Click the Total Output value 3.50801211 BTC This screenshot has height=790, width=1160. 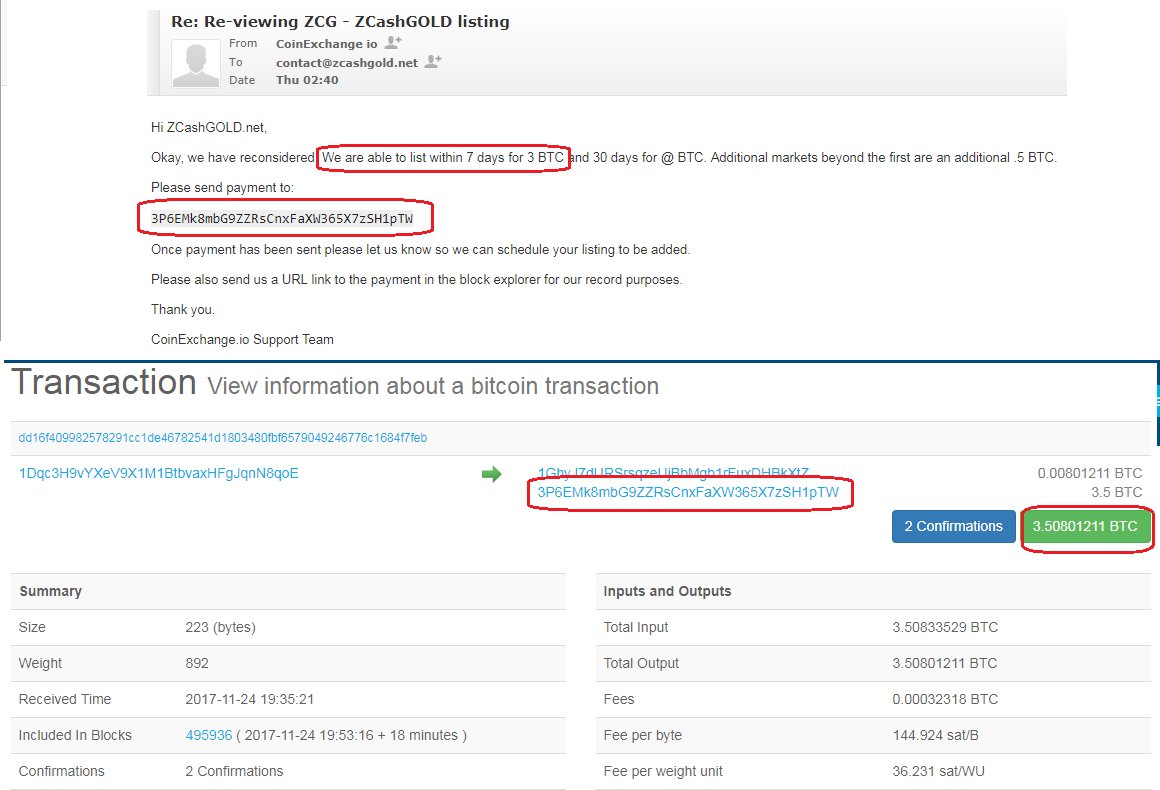click(944, 664)
